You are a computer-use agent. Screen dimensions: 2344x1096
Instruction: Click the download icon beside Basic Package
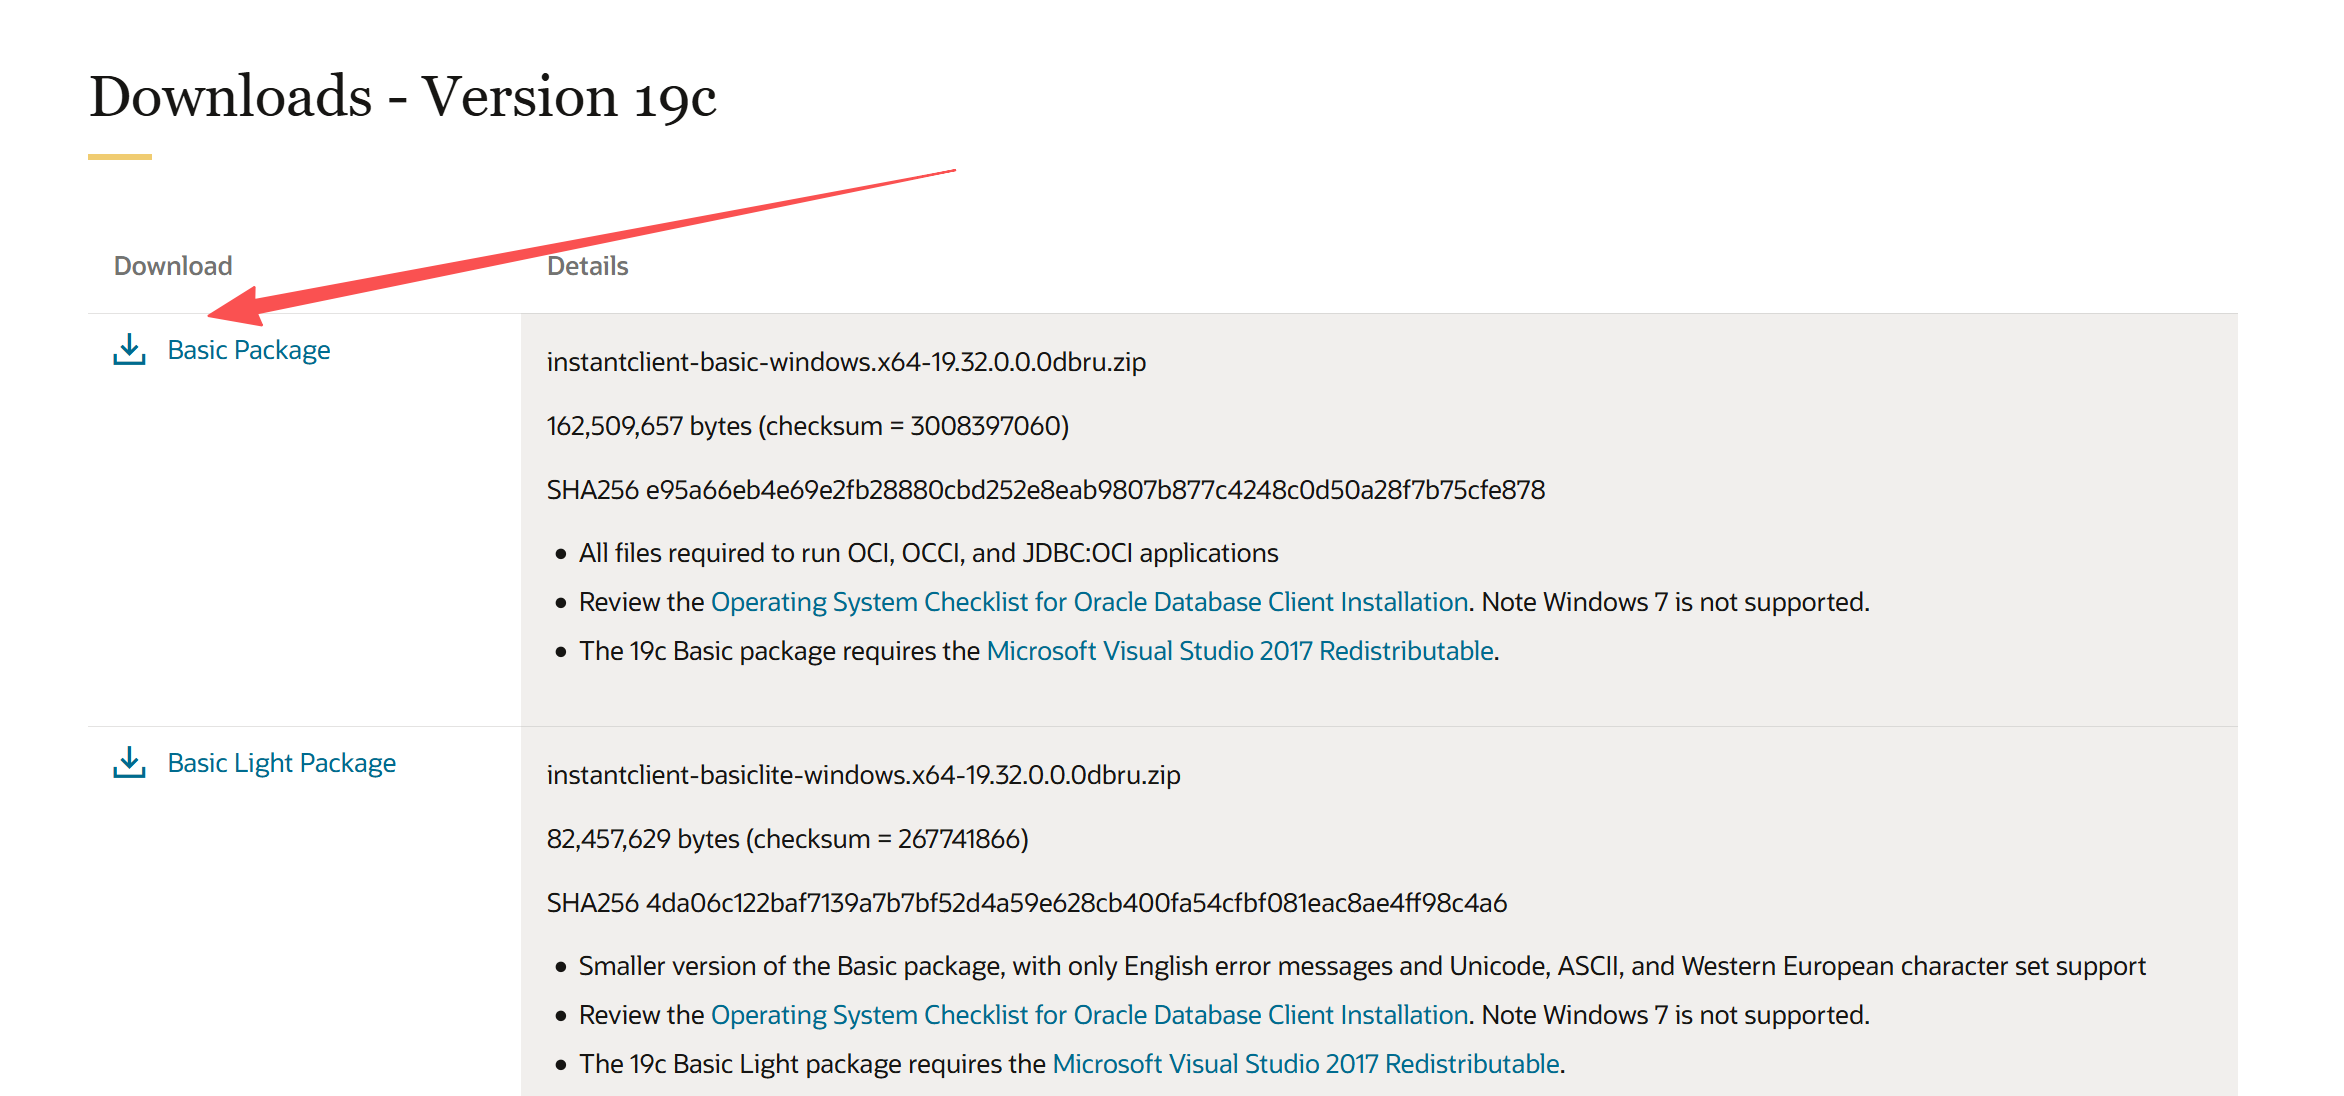129,350
